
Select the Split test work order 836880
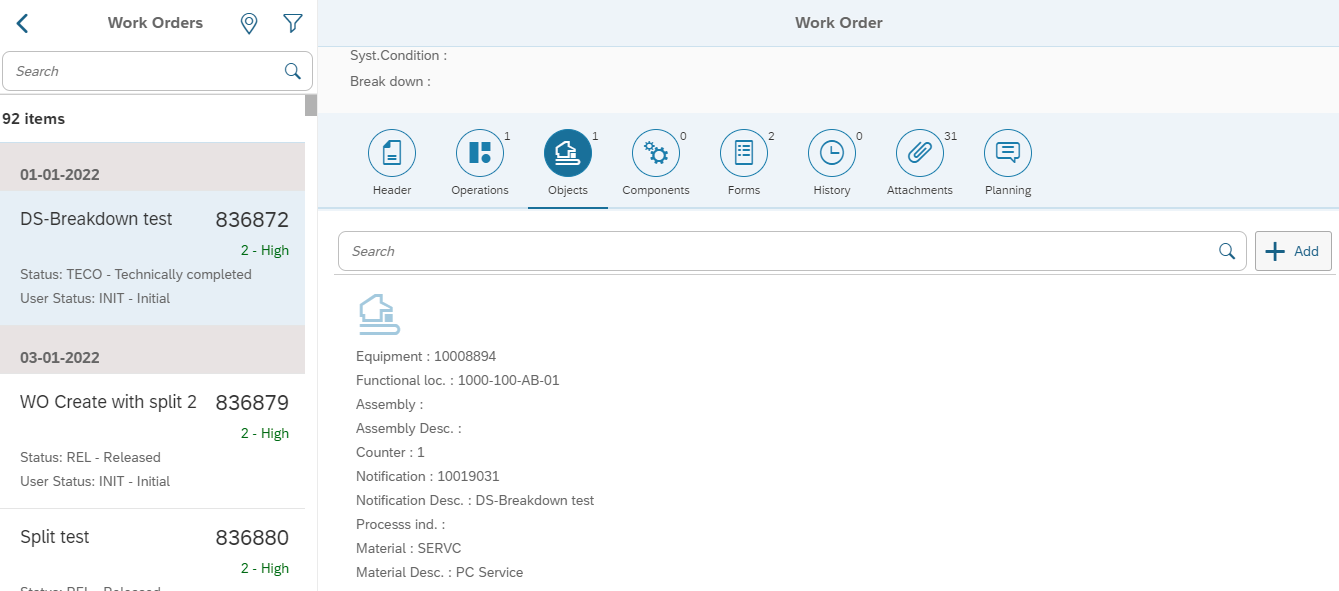click(154, 550)
